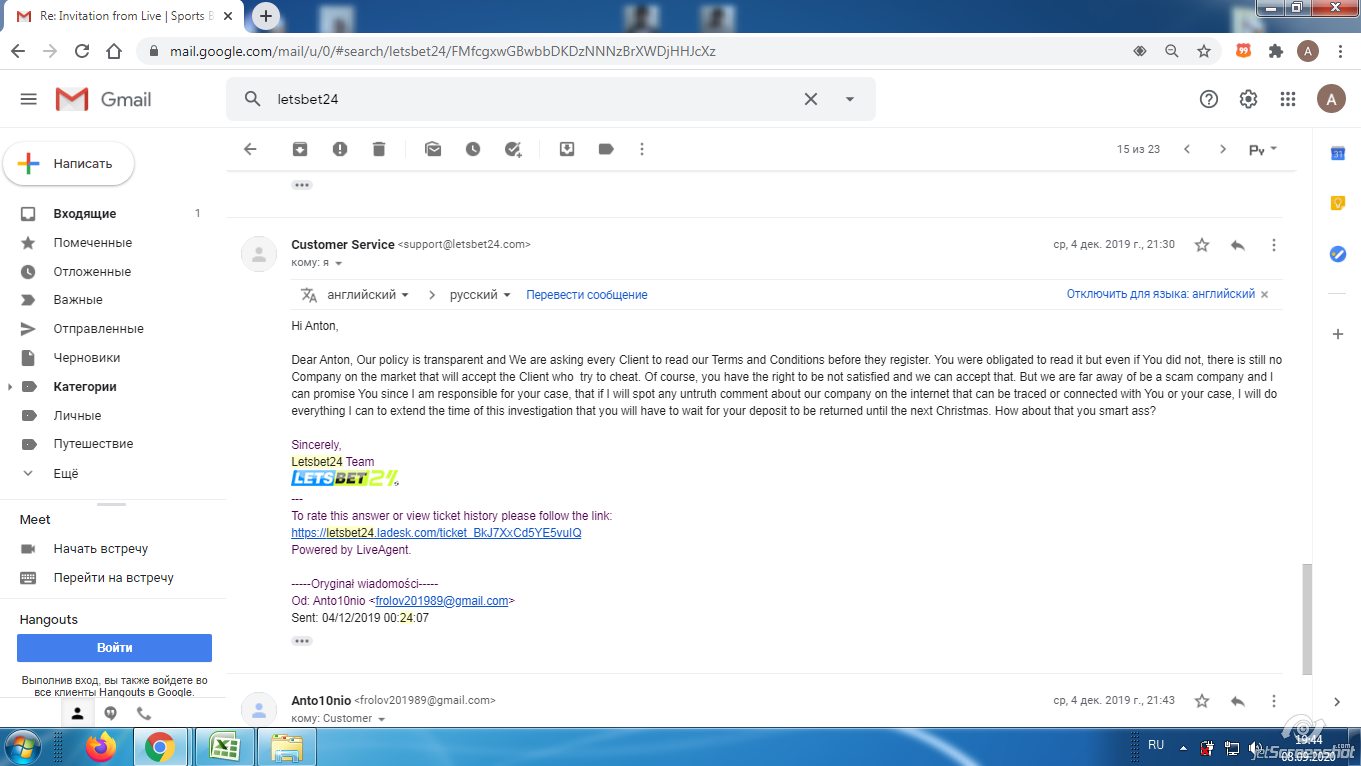Screen dimensions: 1361x766
Task: Reply to the Customer Service message
Action: [x=1238, y=245]
